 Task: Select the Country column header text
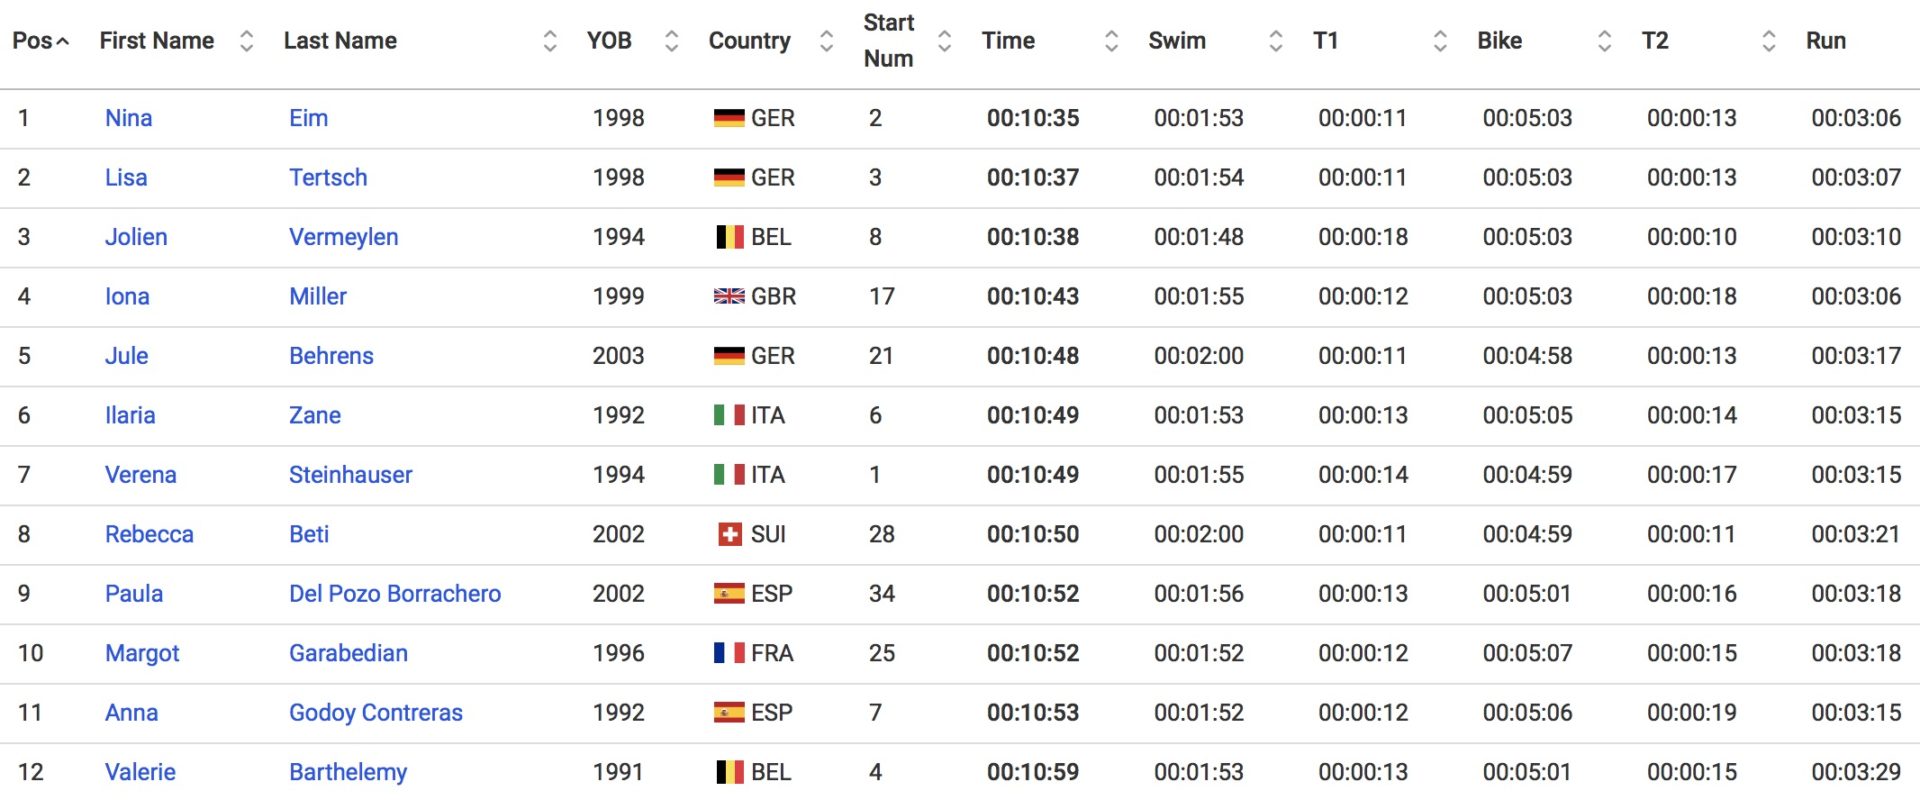pyautogui.click(x=749, y=41)
